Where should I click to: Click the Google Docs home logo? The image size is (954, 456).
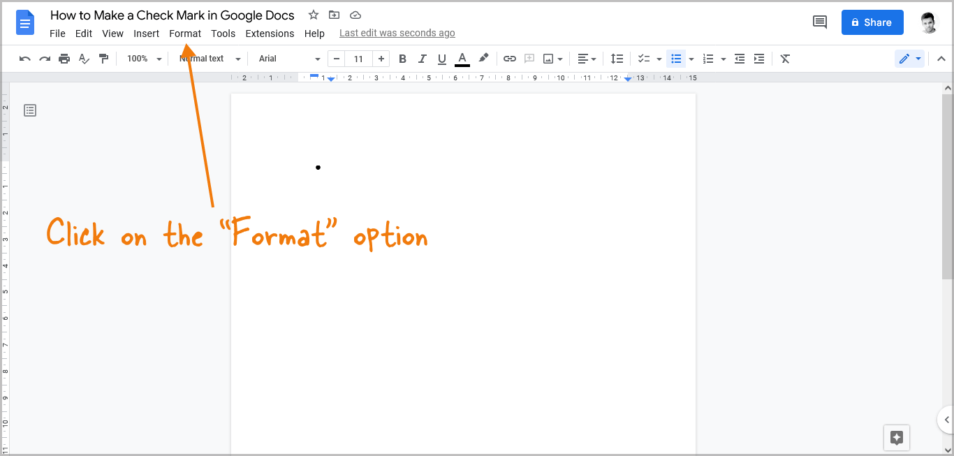point(25,23)
